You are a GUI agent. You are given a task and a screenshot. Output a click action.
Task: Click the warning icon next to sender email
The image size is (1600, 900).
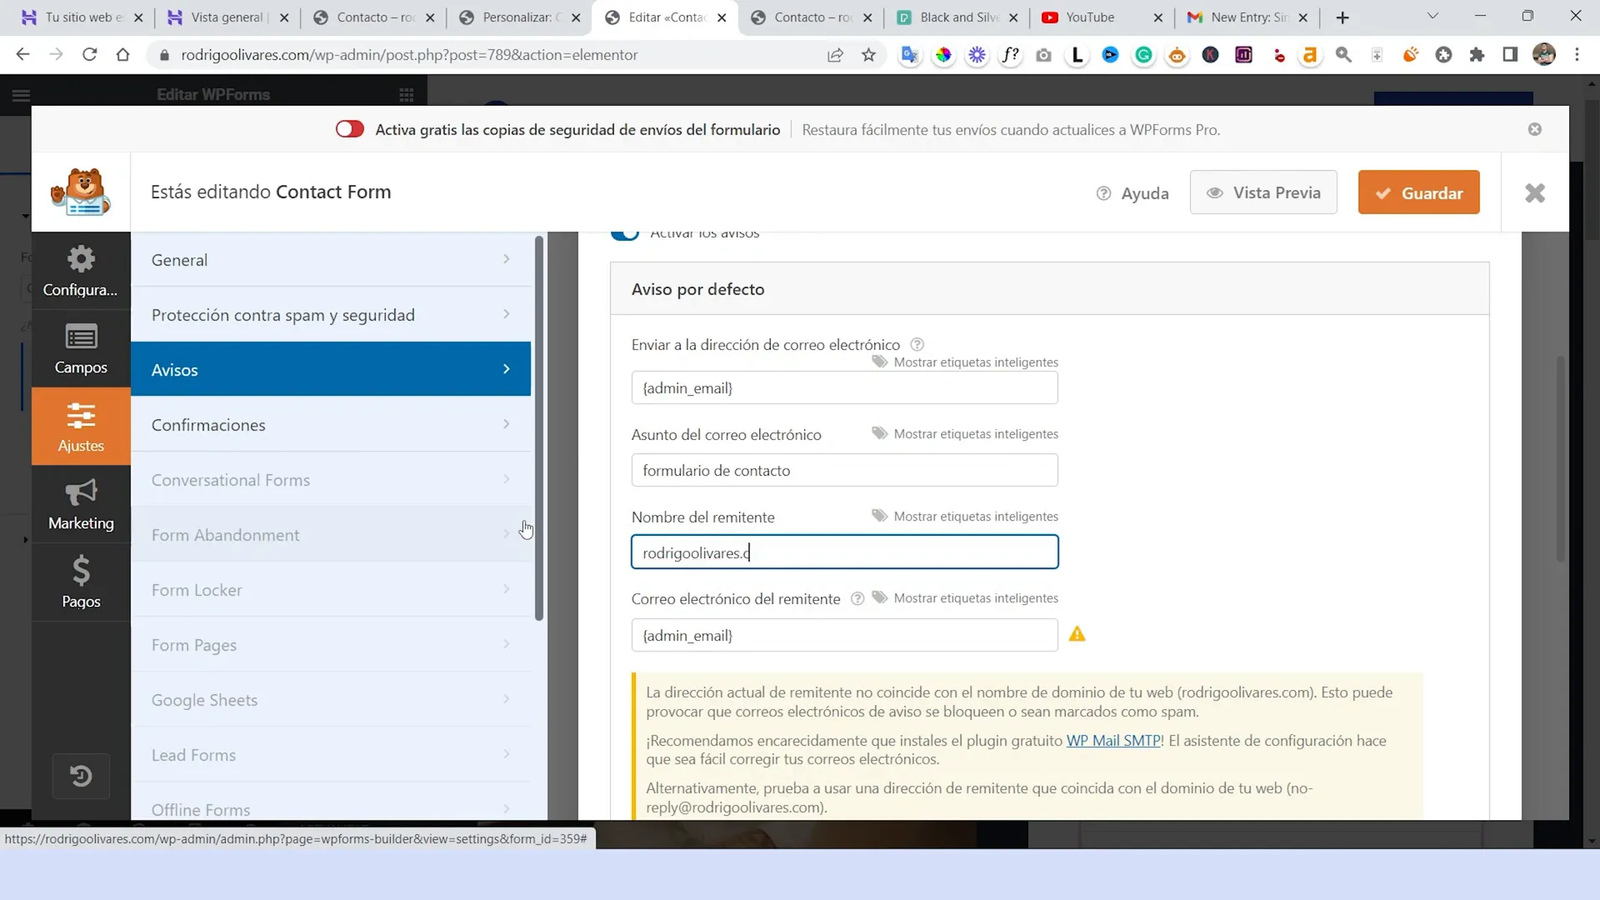click(1077, 634)
